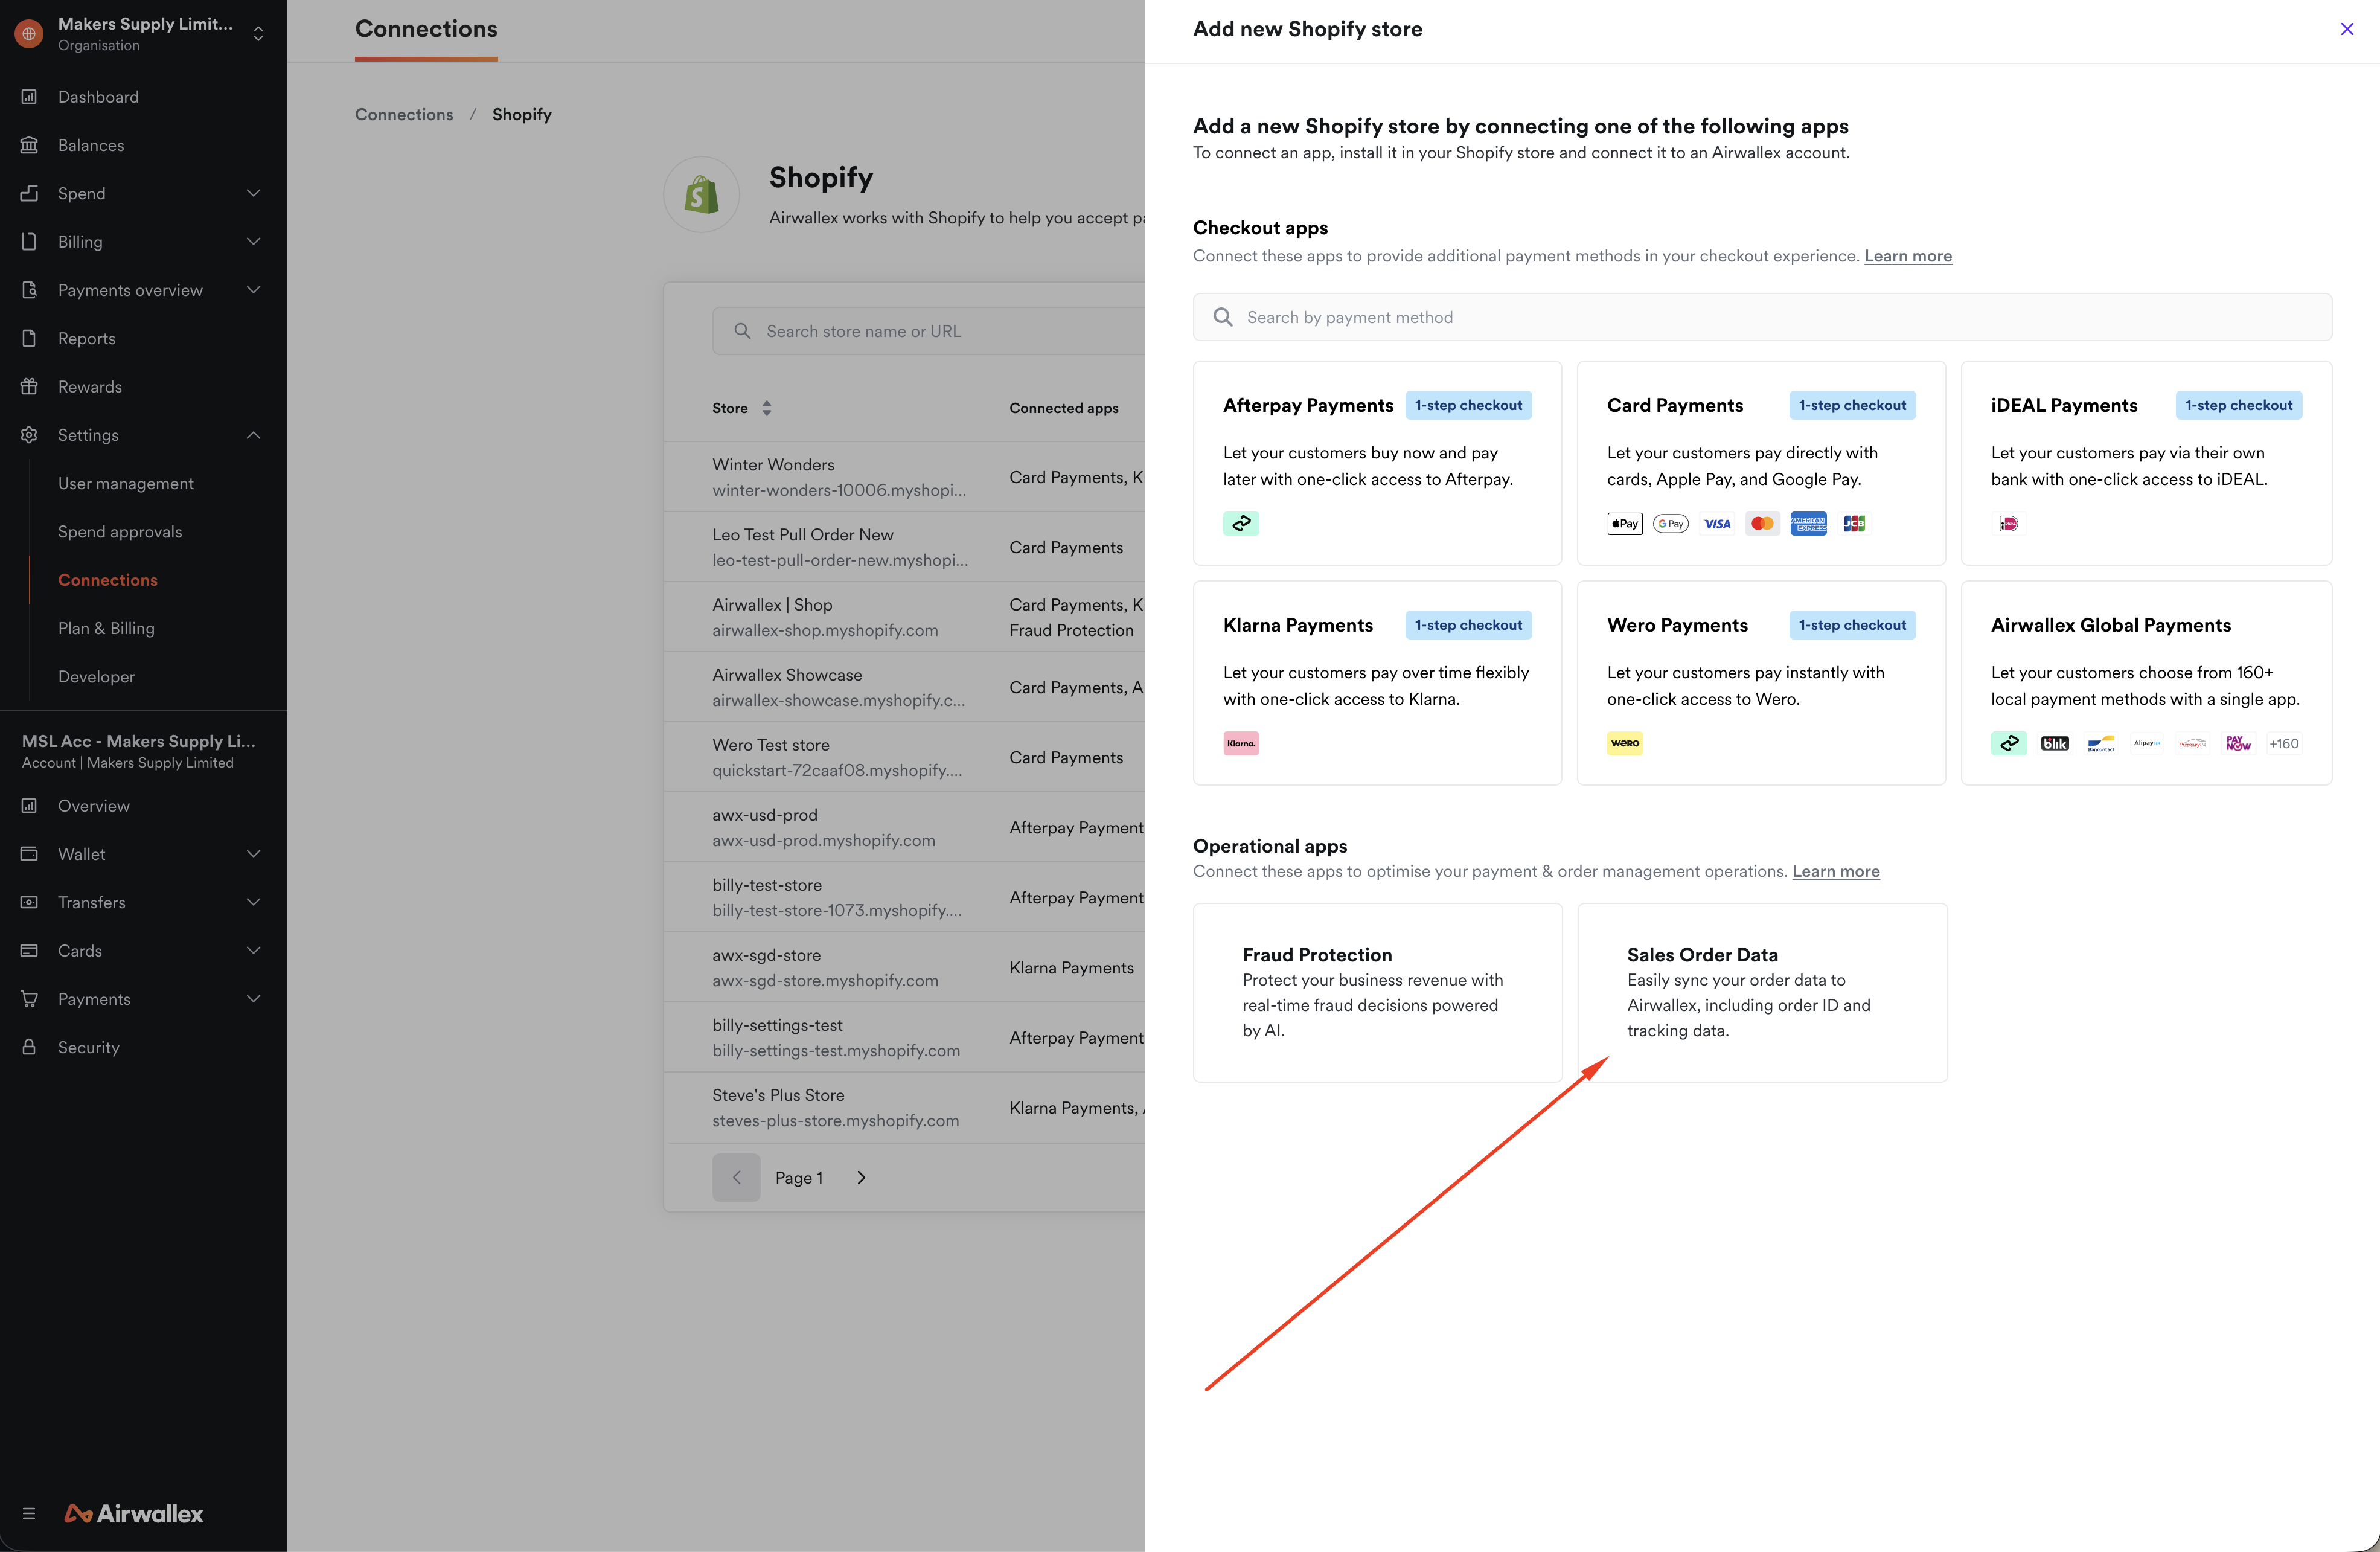Click the billy-test-store row
The image size is (2380, 1552).
[x=905, y=897]
